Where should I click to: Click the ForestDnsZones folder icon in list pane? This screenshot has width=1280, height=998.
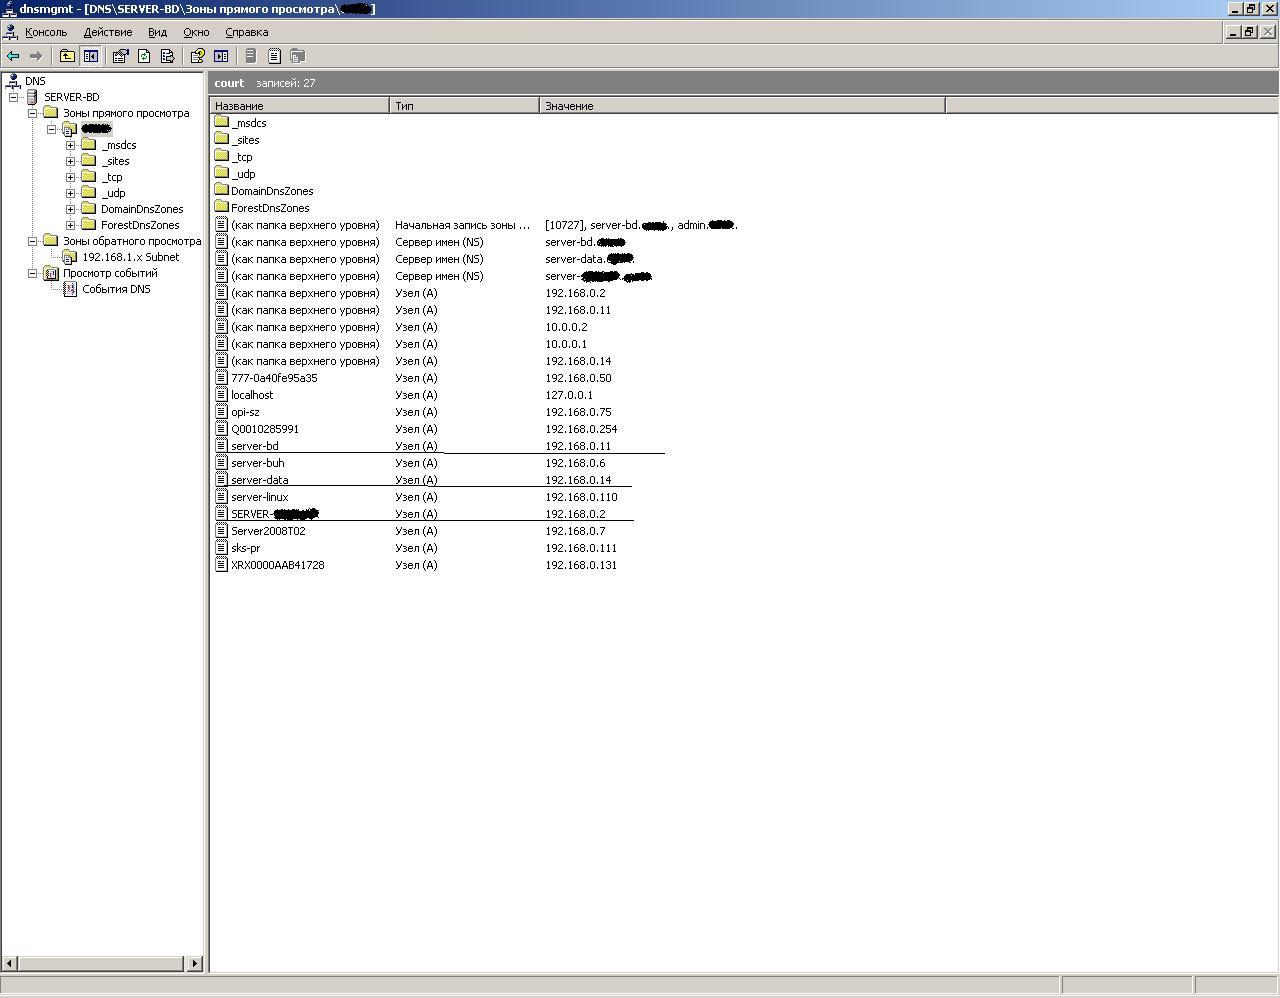[222, 207]
